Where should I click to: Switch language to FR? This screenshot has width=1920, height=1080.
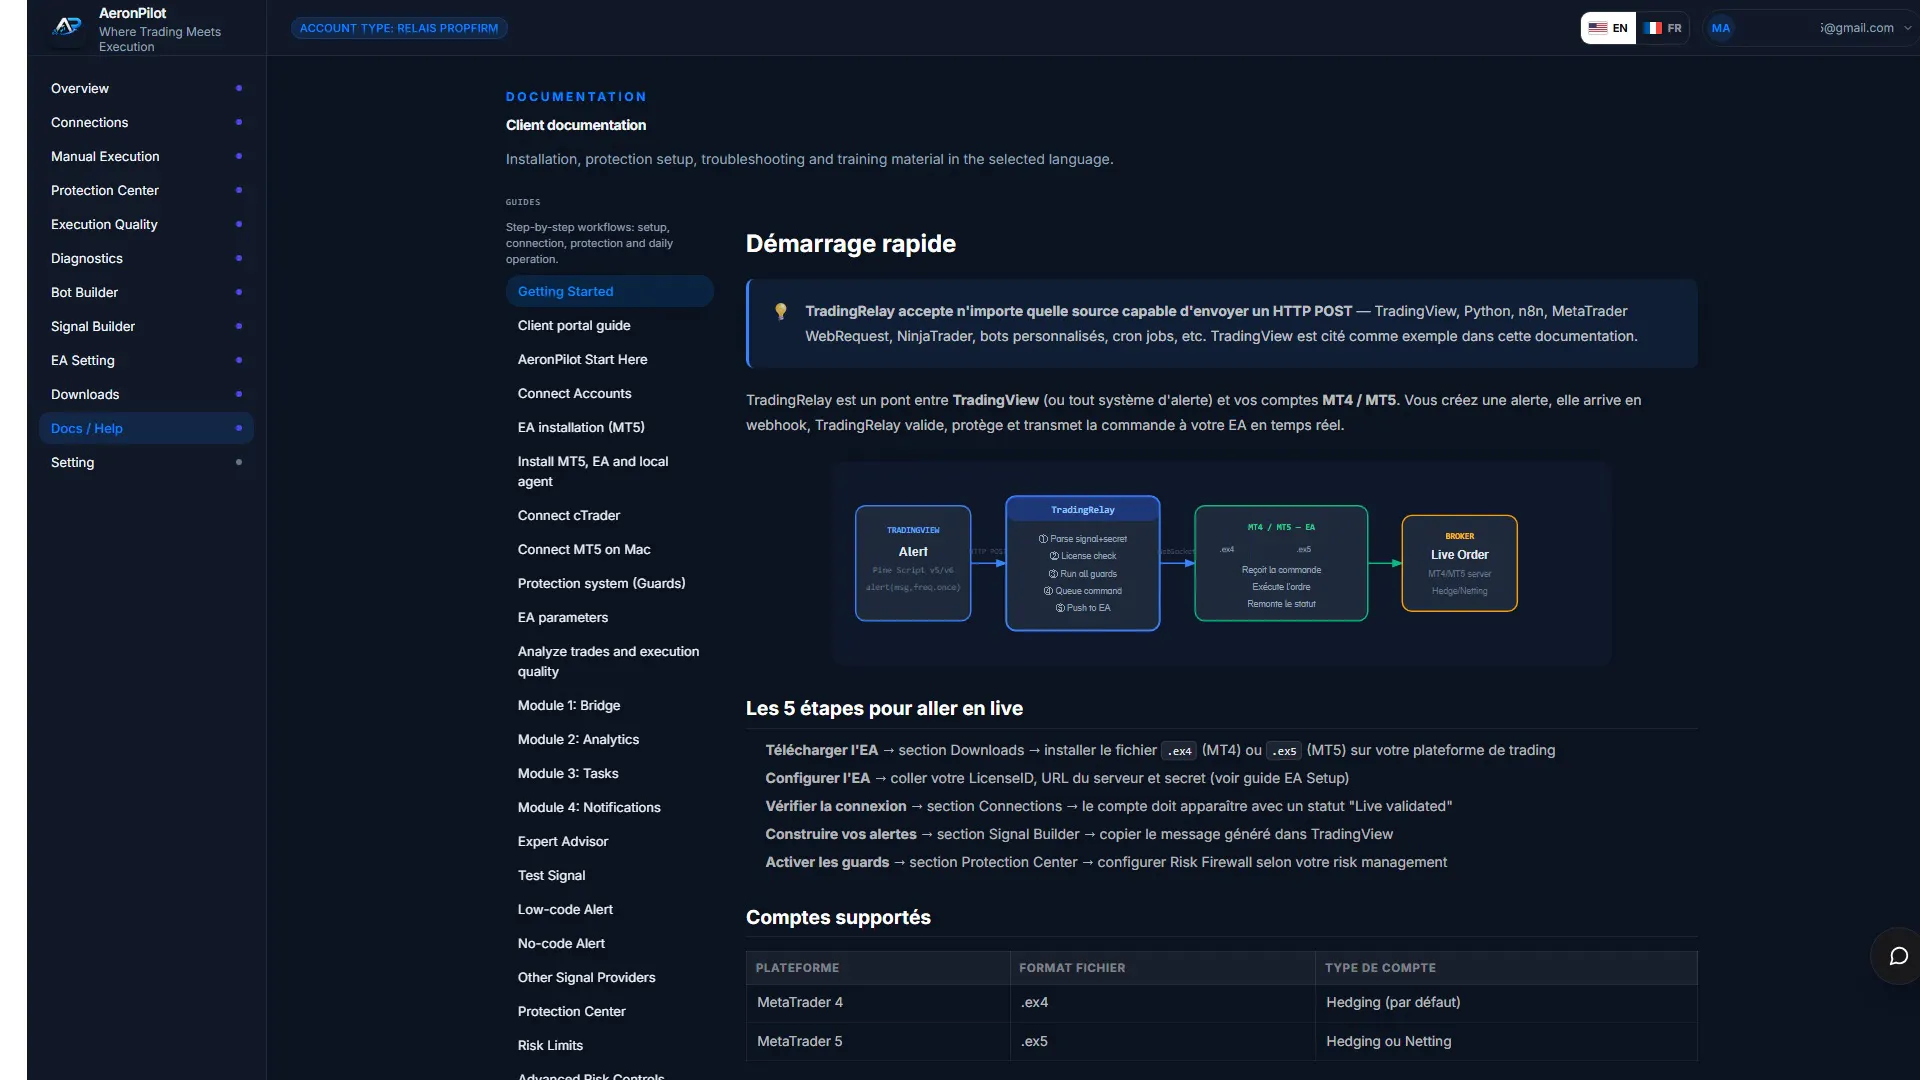1663,28
